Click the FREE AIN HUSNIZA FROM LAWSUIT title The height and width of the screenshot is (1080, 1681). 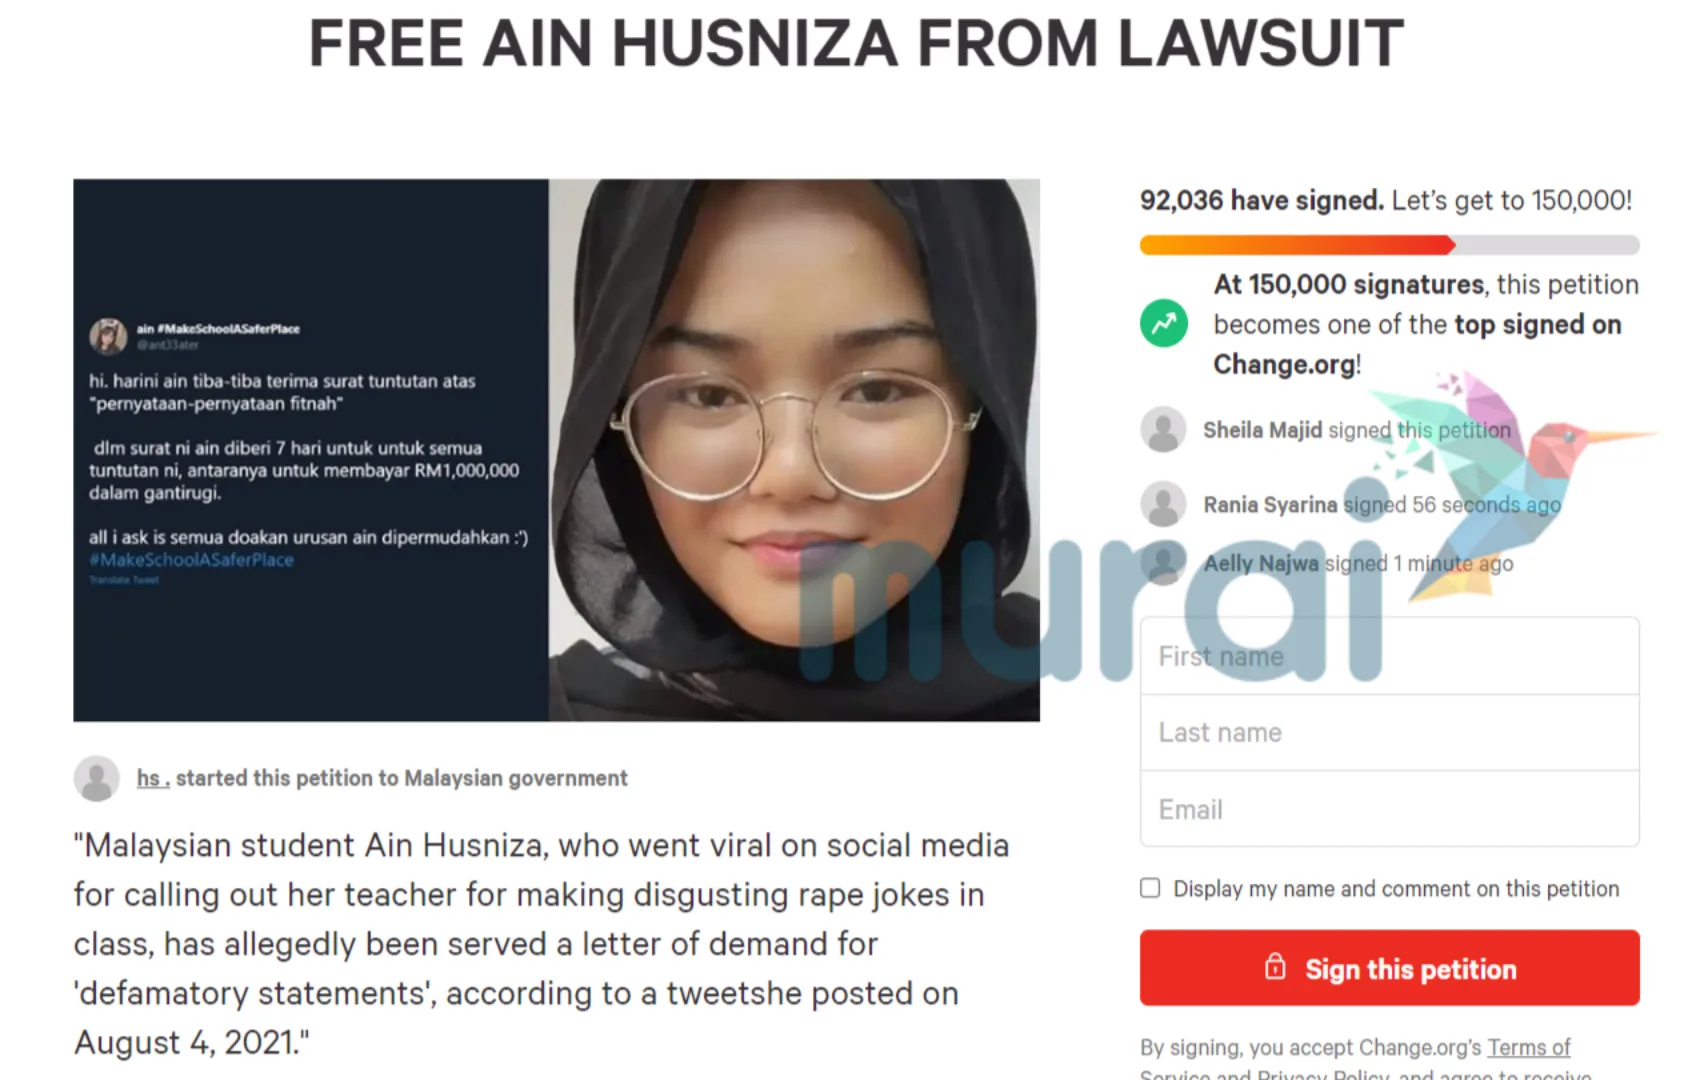(x=856, y=43)
